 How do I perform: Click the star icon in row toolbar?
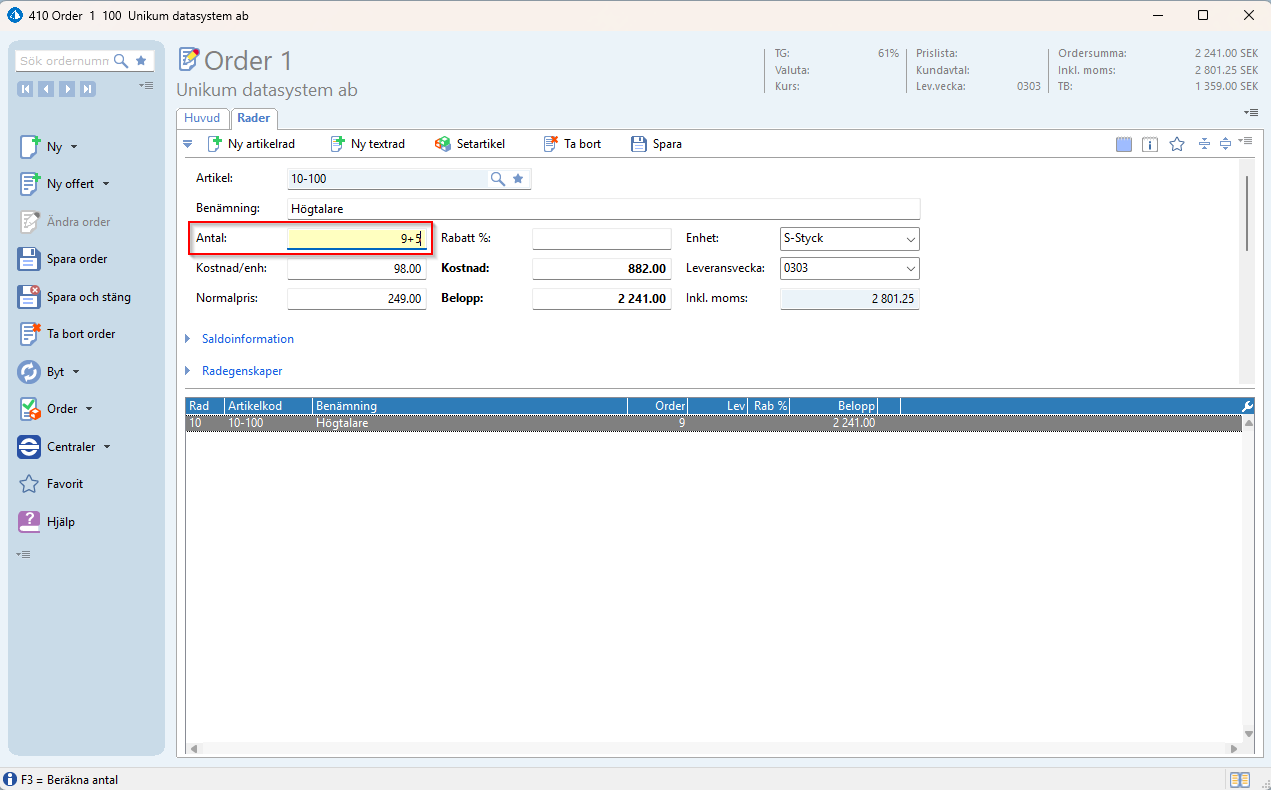coord(1177,144)
